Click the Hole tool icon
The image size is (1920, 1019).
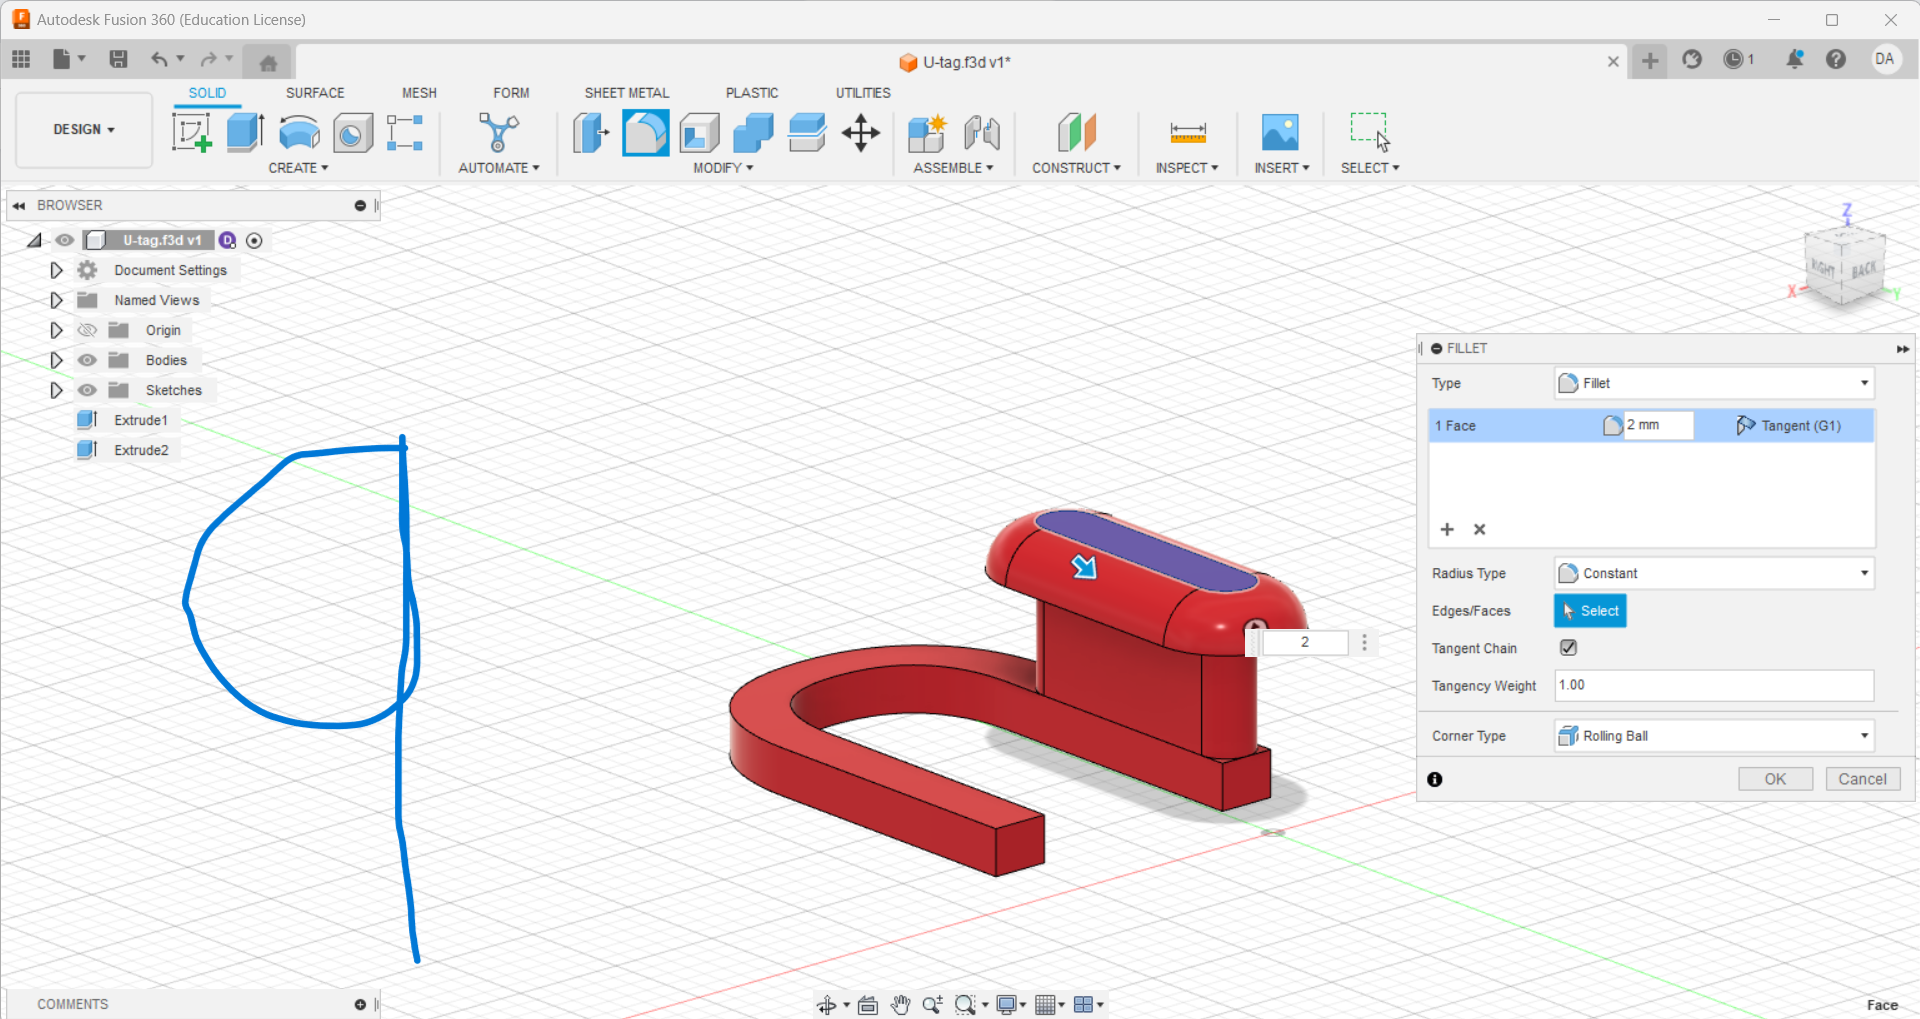pos(352,132)
